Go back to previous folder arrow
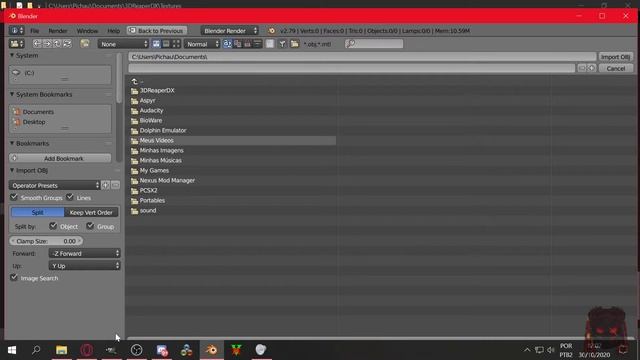The width and height of the screenshot is (640, 360). [x=37, y=44]
